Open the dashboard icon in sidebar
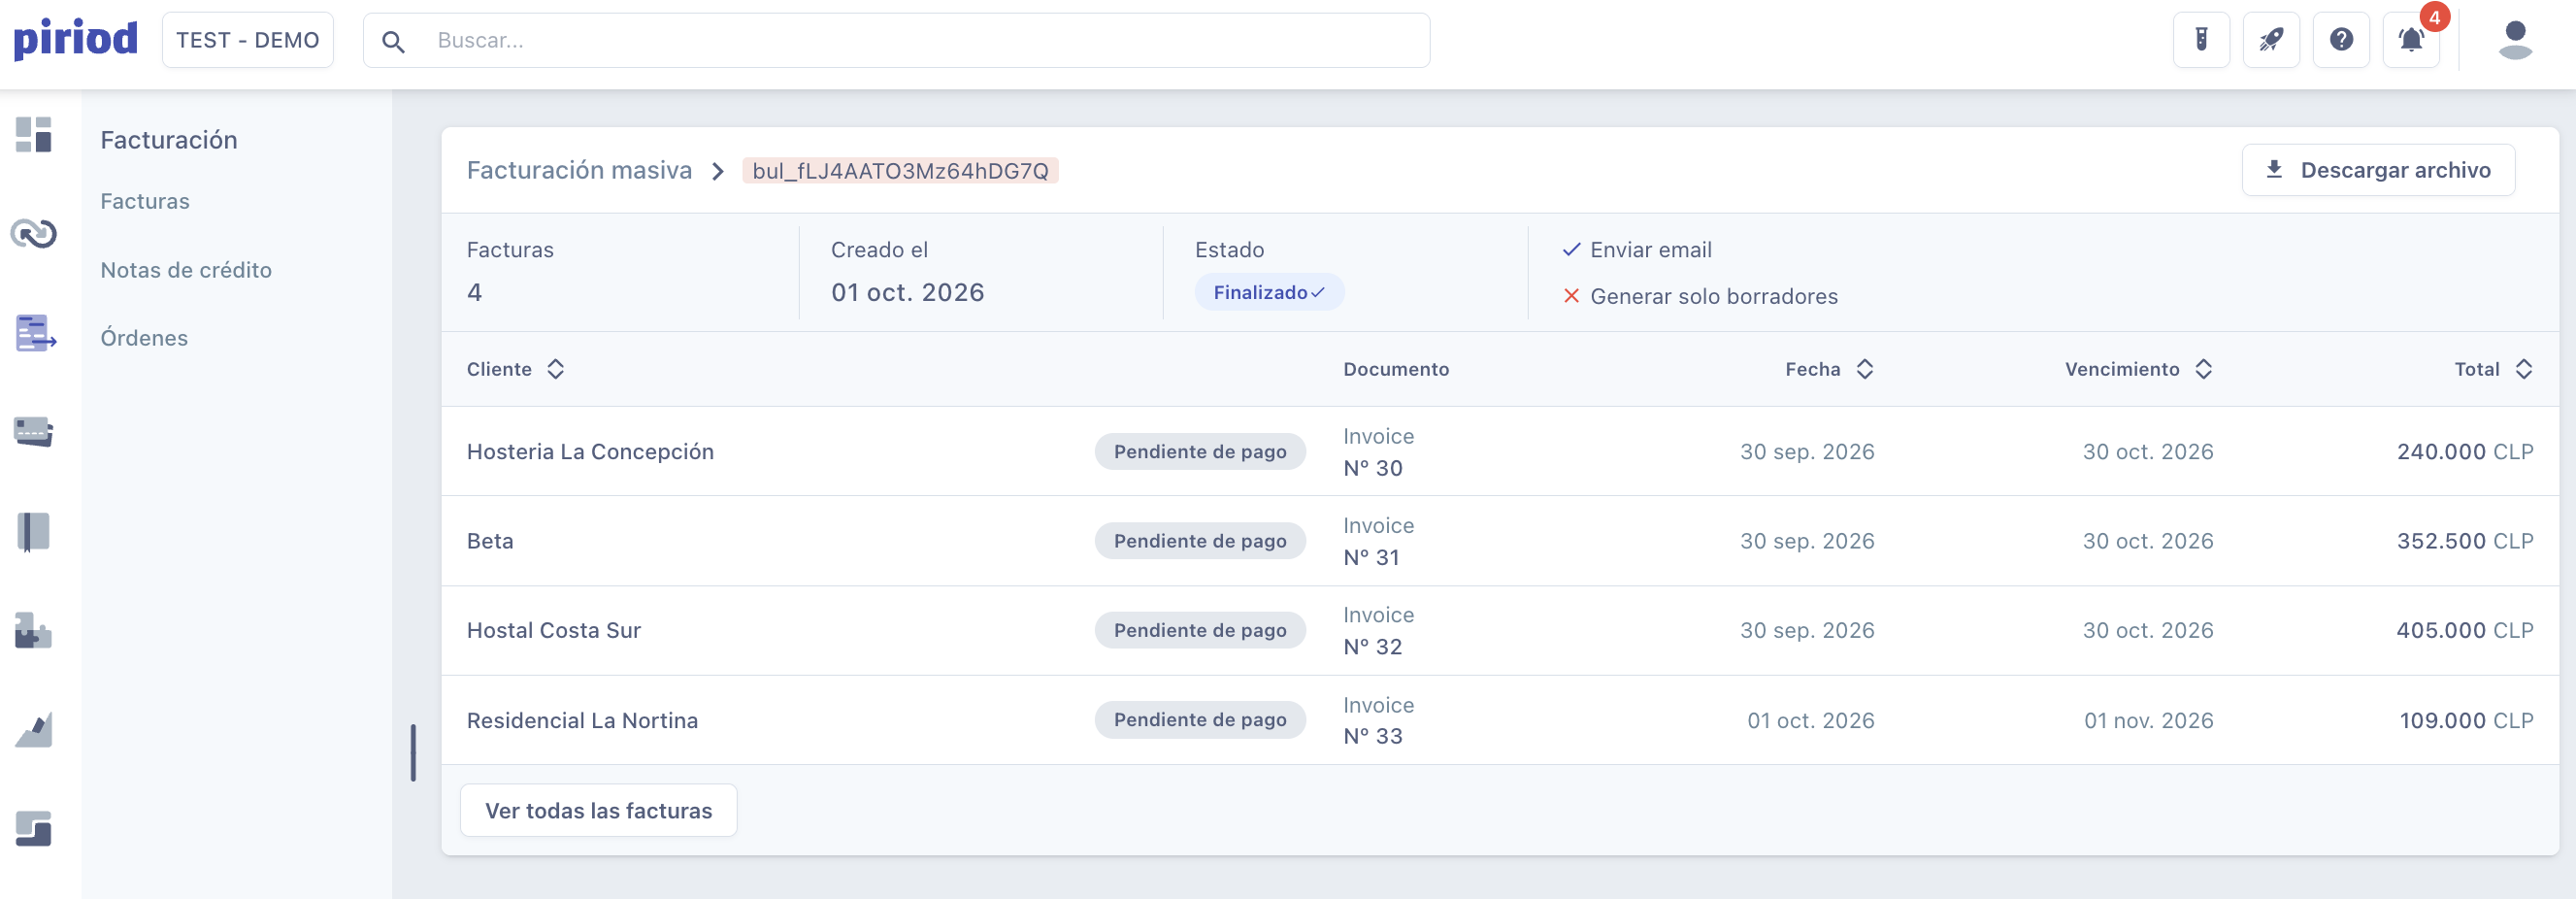The width and height of the screenshot is (2576, 899). (x=33, y=135)
